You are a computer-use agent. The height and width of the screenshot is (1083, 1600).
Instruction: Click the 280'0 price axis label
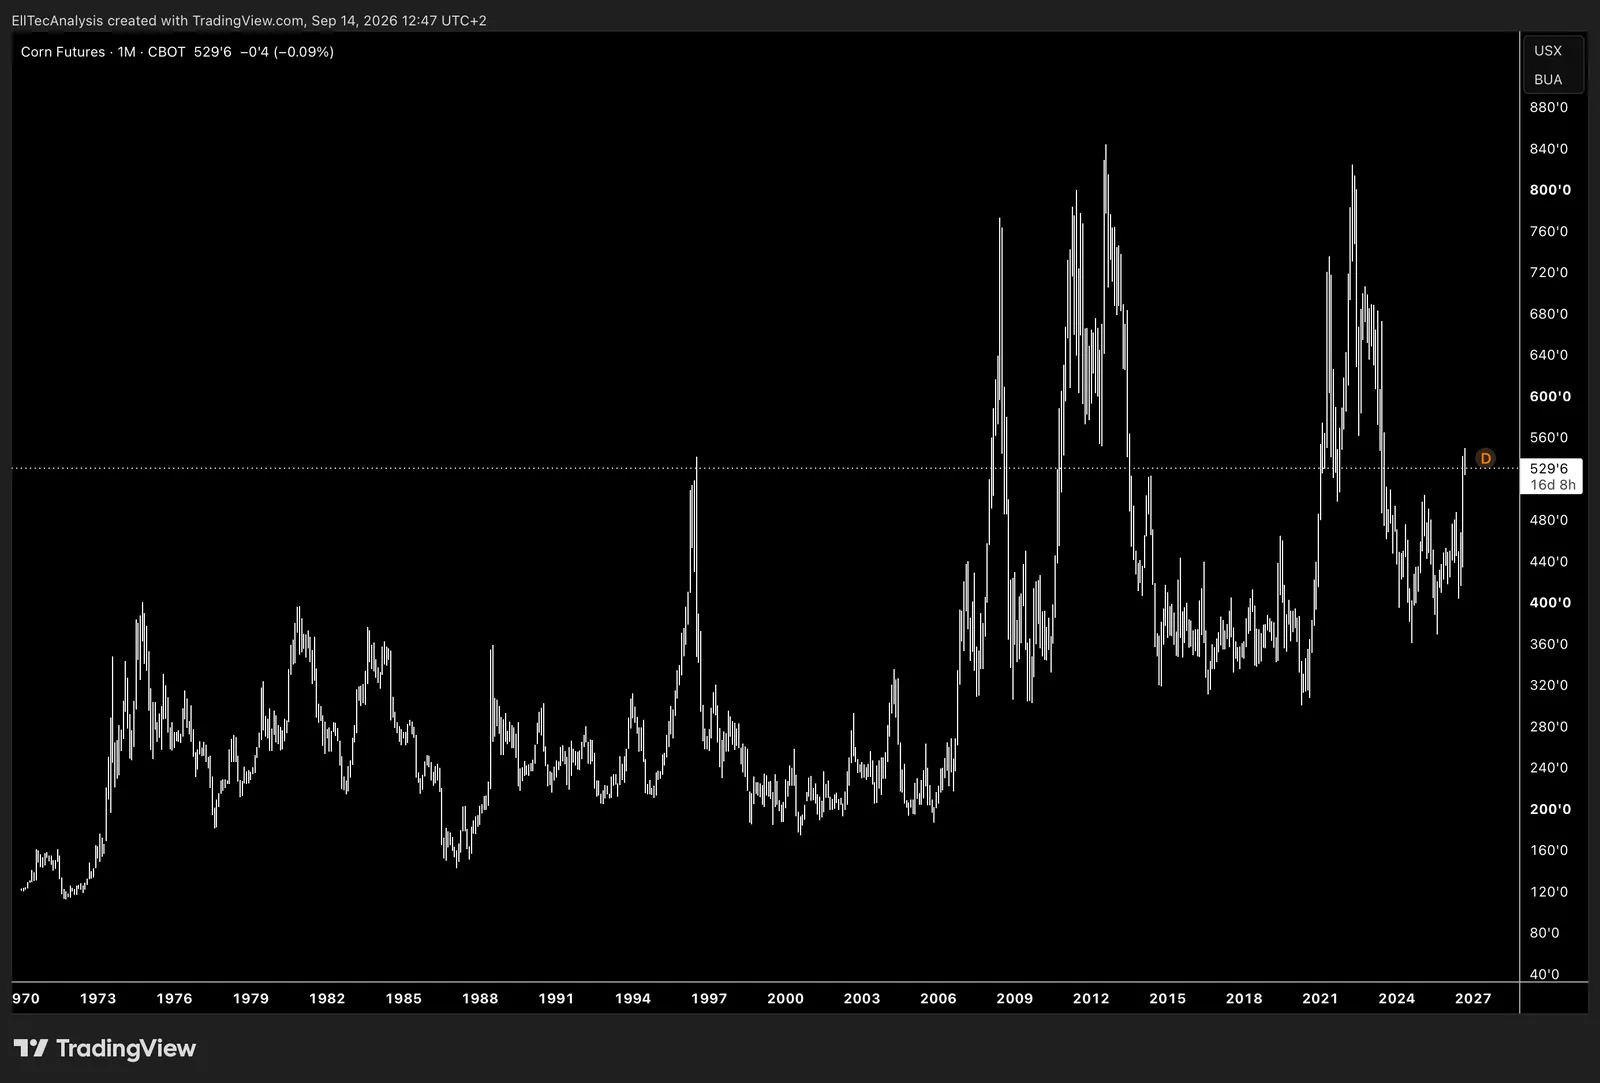1549,726
